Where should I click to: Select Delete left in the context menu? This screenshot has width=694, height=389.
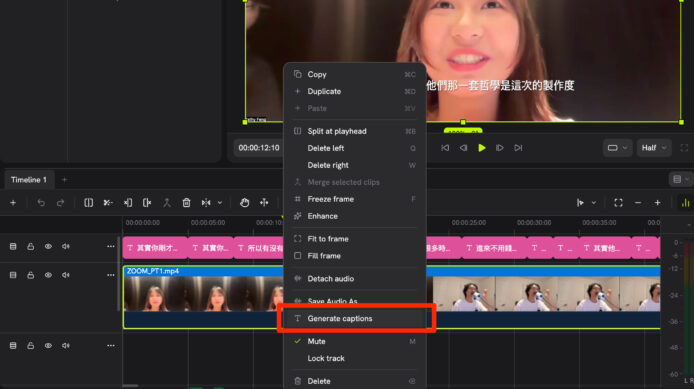pos(355,148)
